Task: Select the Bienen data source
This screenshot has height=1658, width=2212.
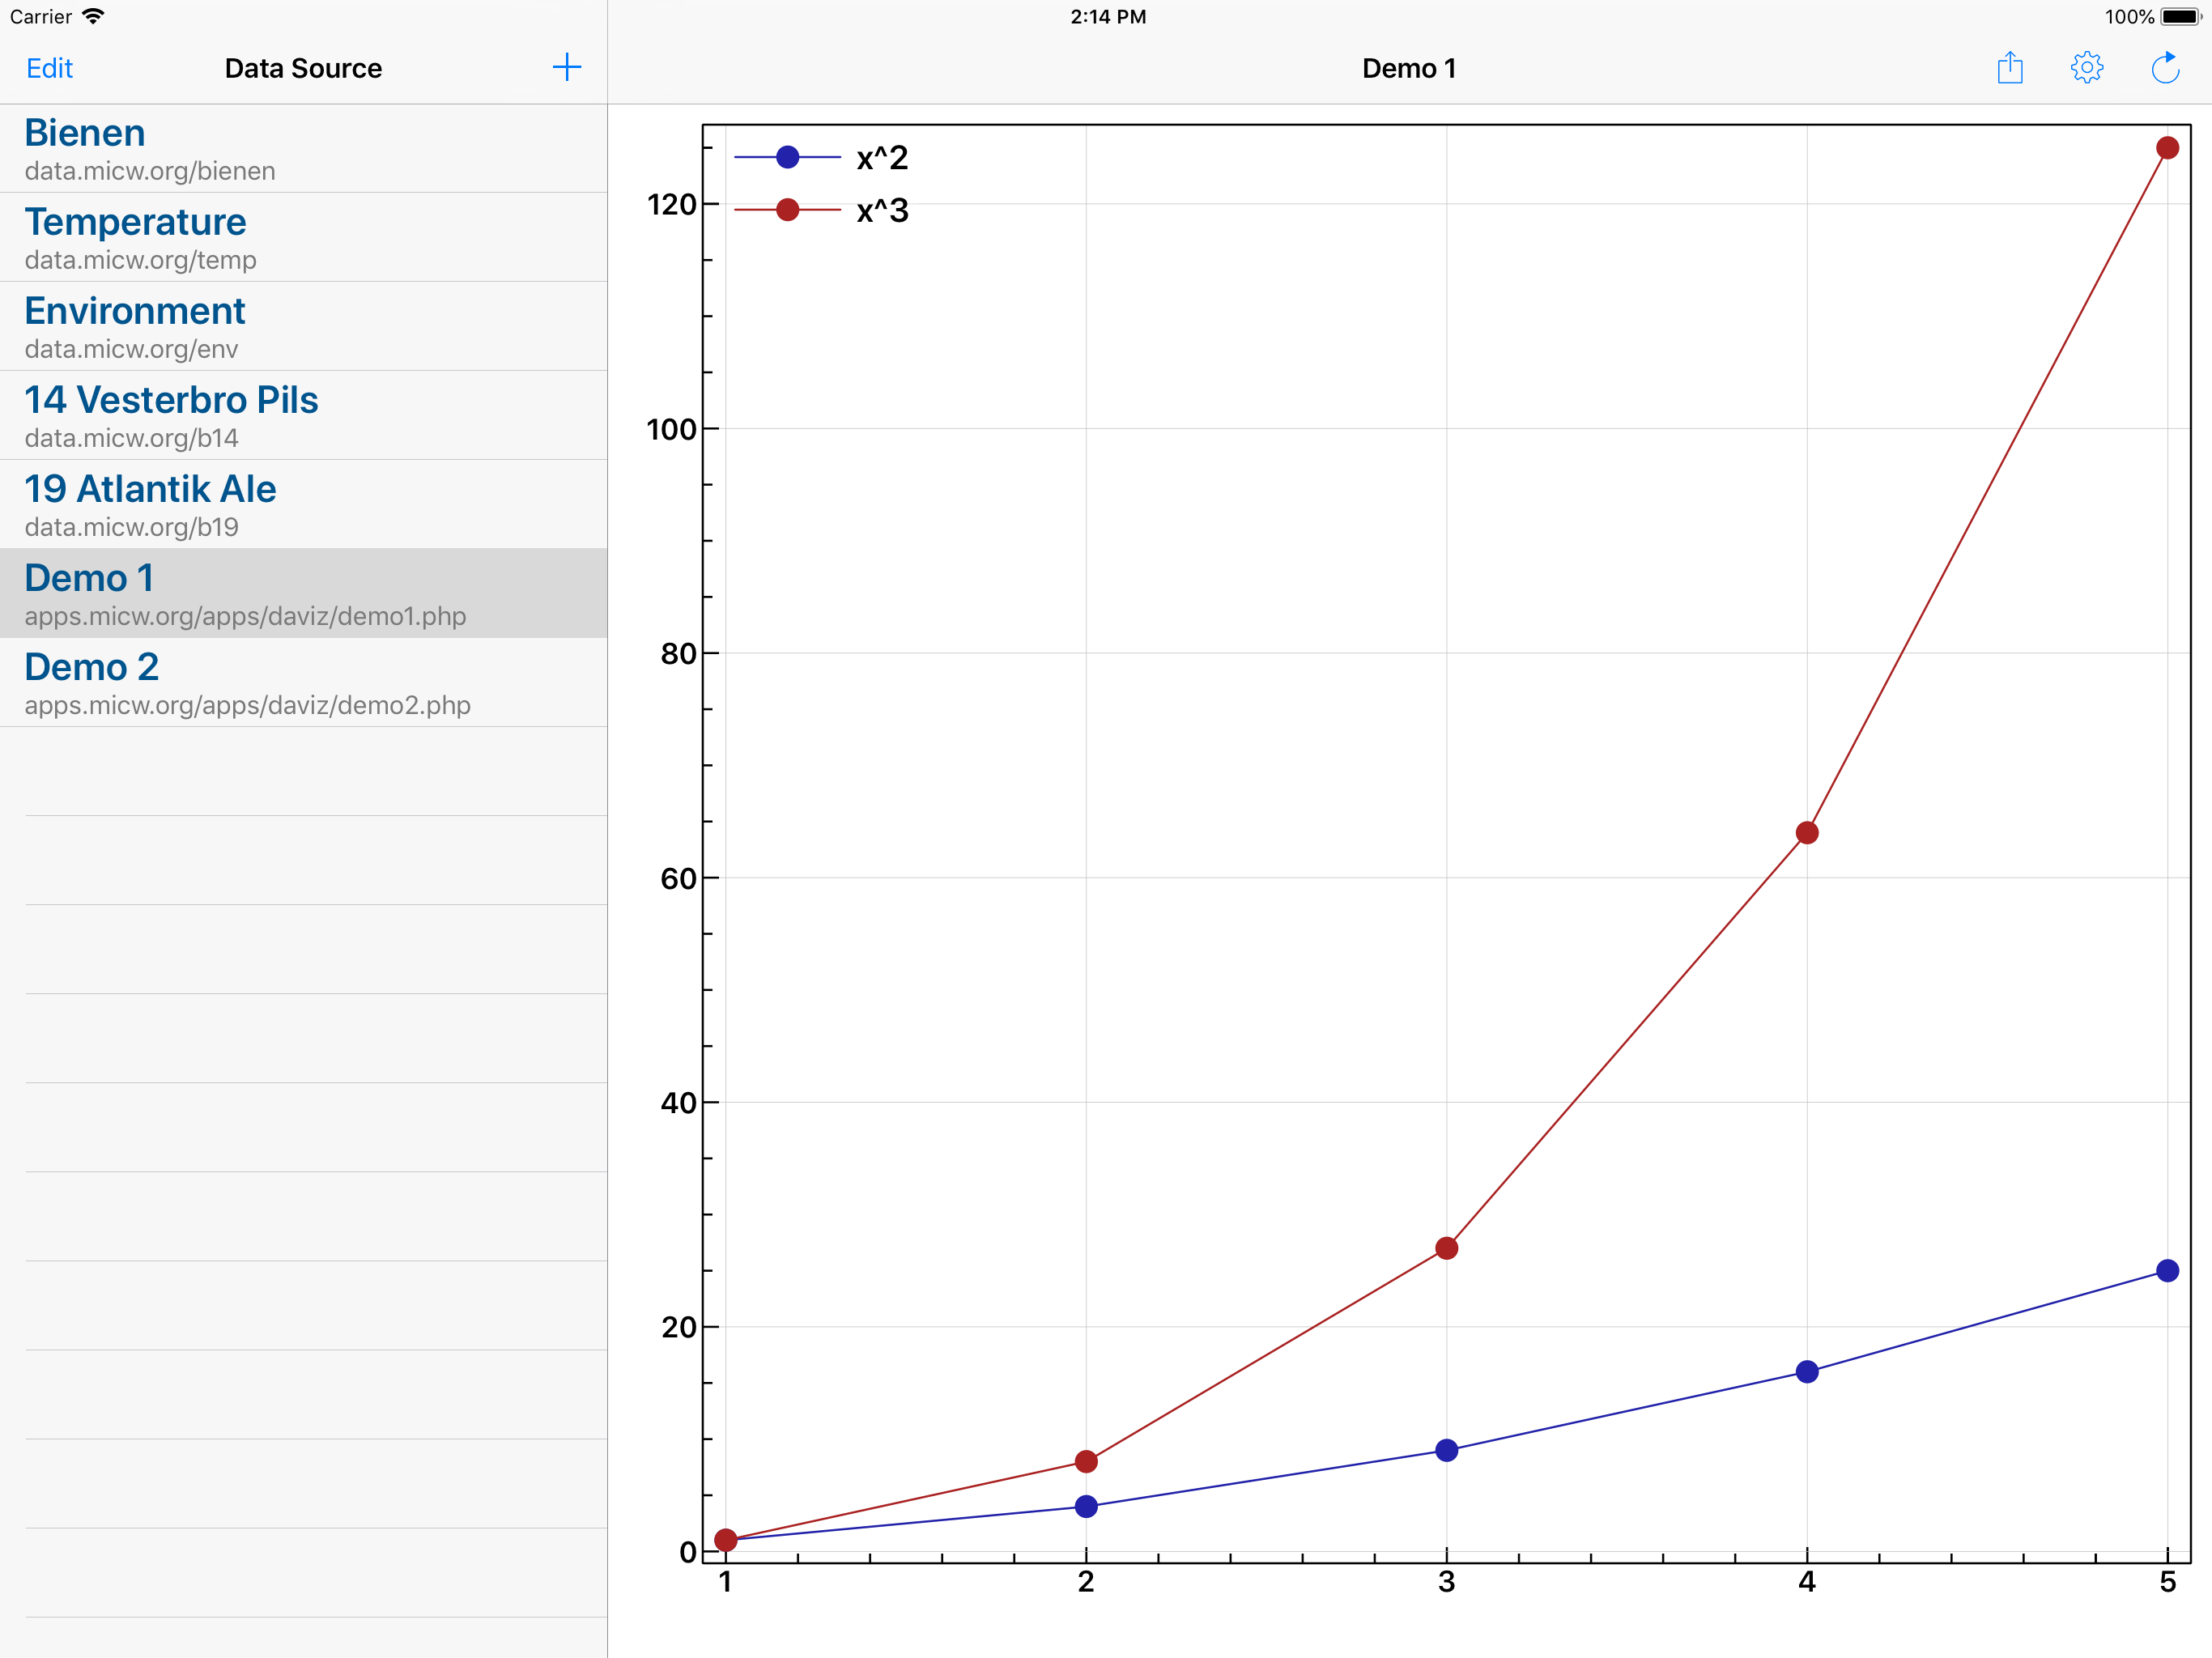Action: tap(303, 149)
